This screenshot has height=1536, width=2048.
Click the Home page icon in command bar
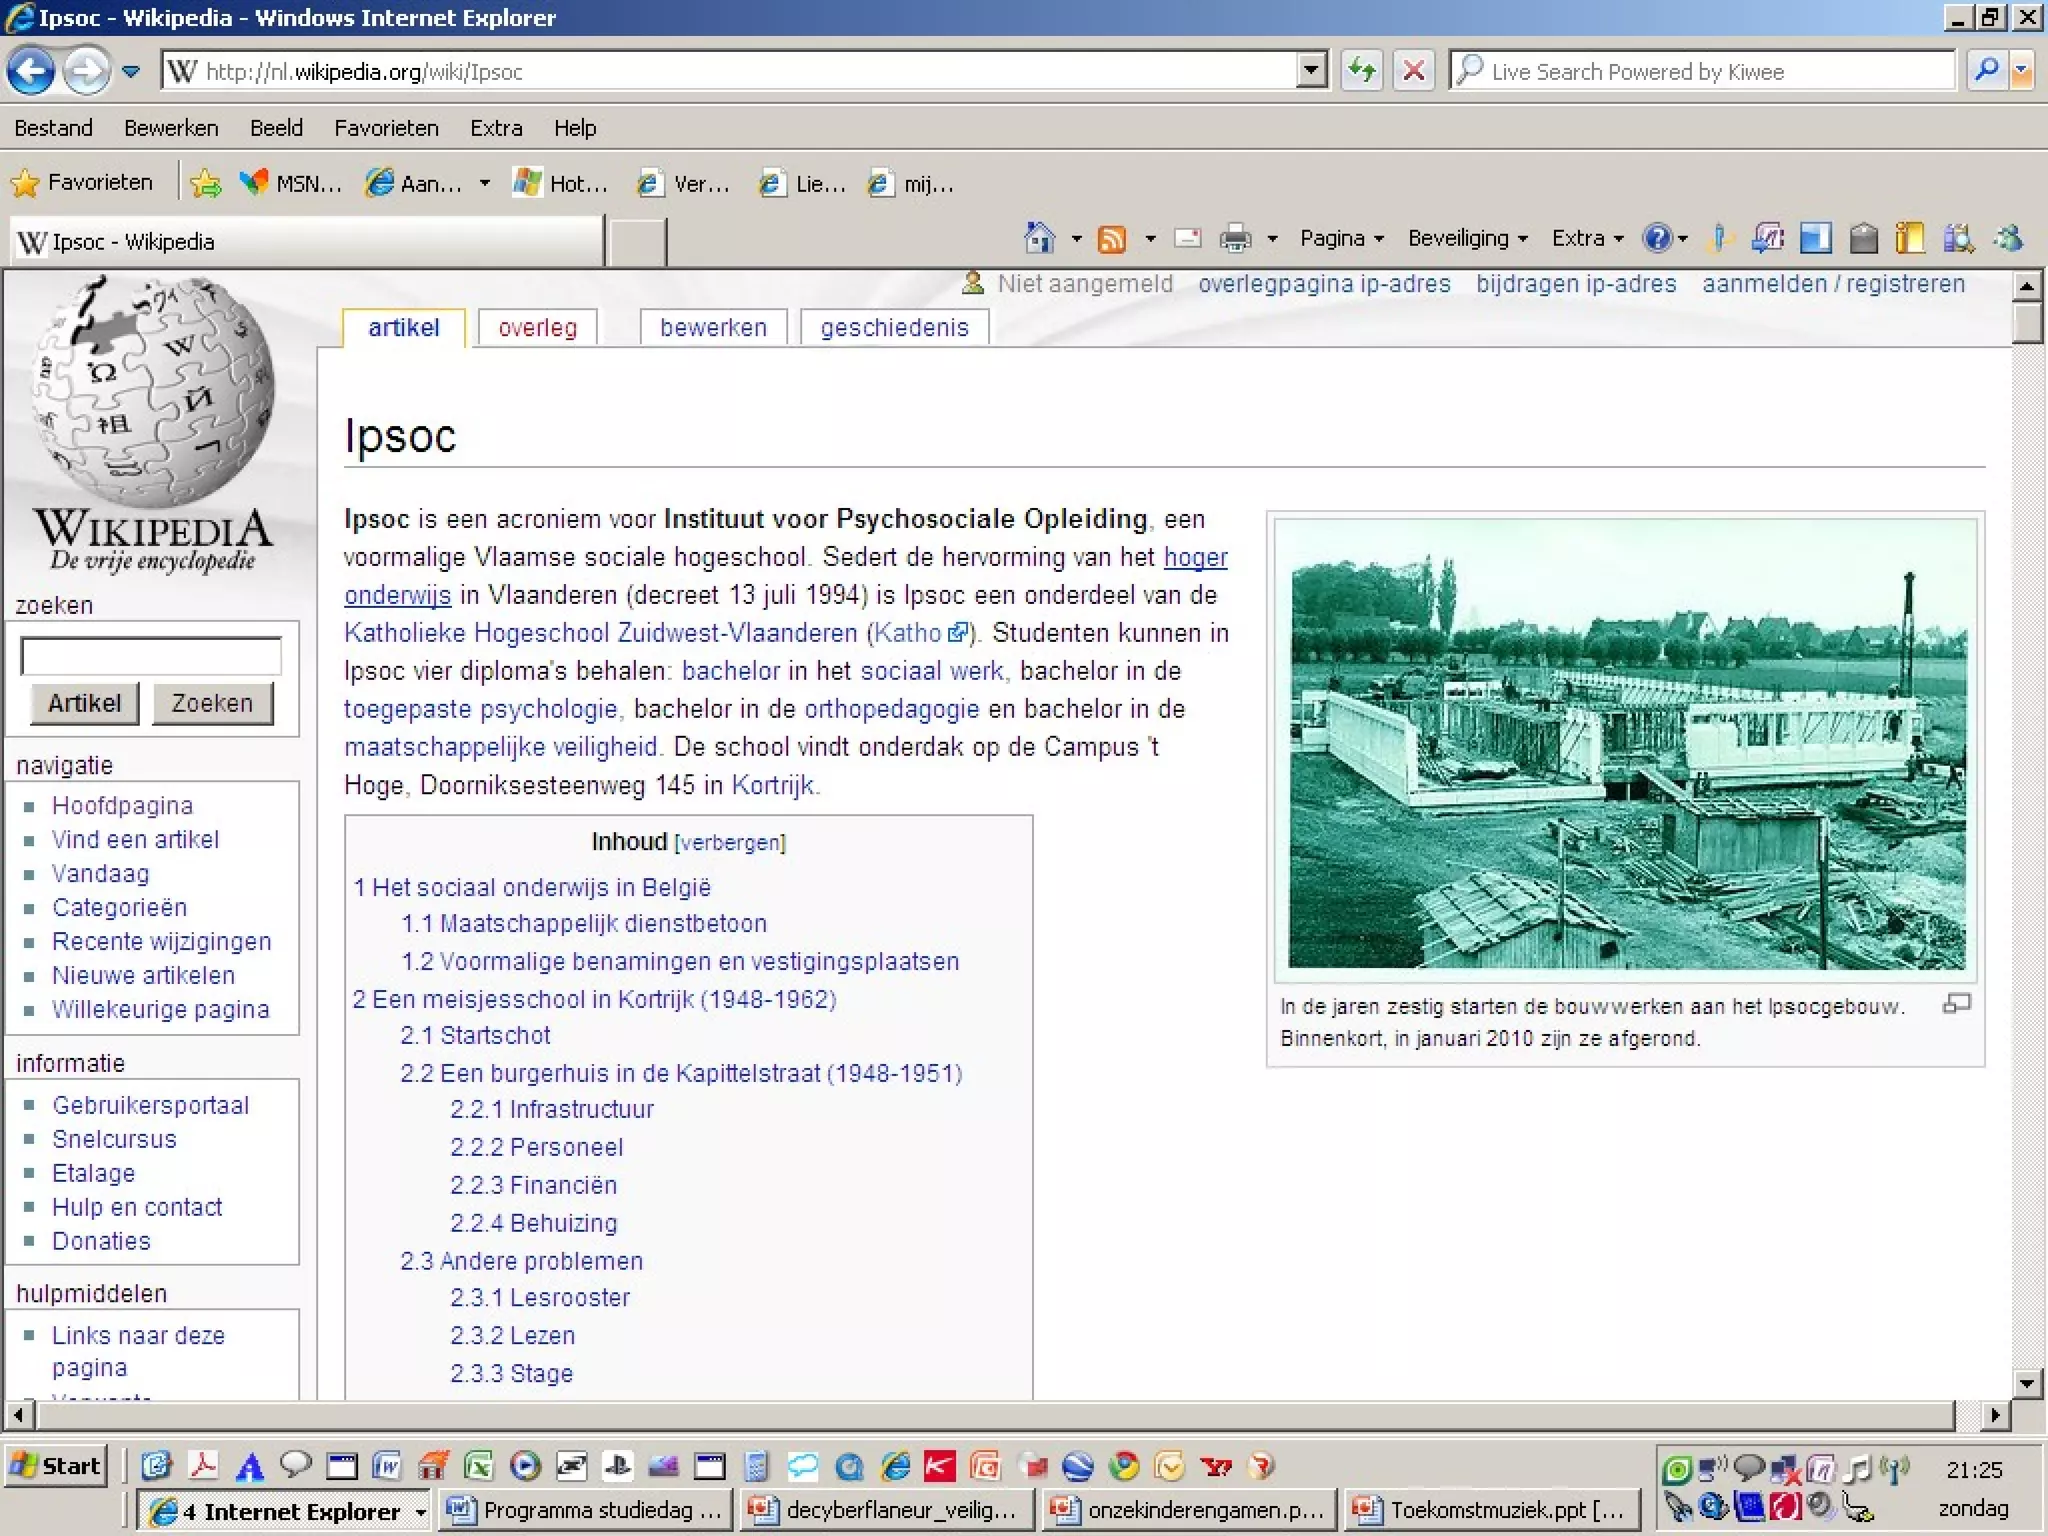(1039, 238)
